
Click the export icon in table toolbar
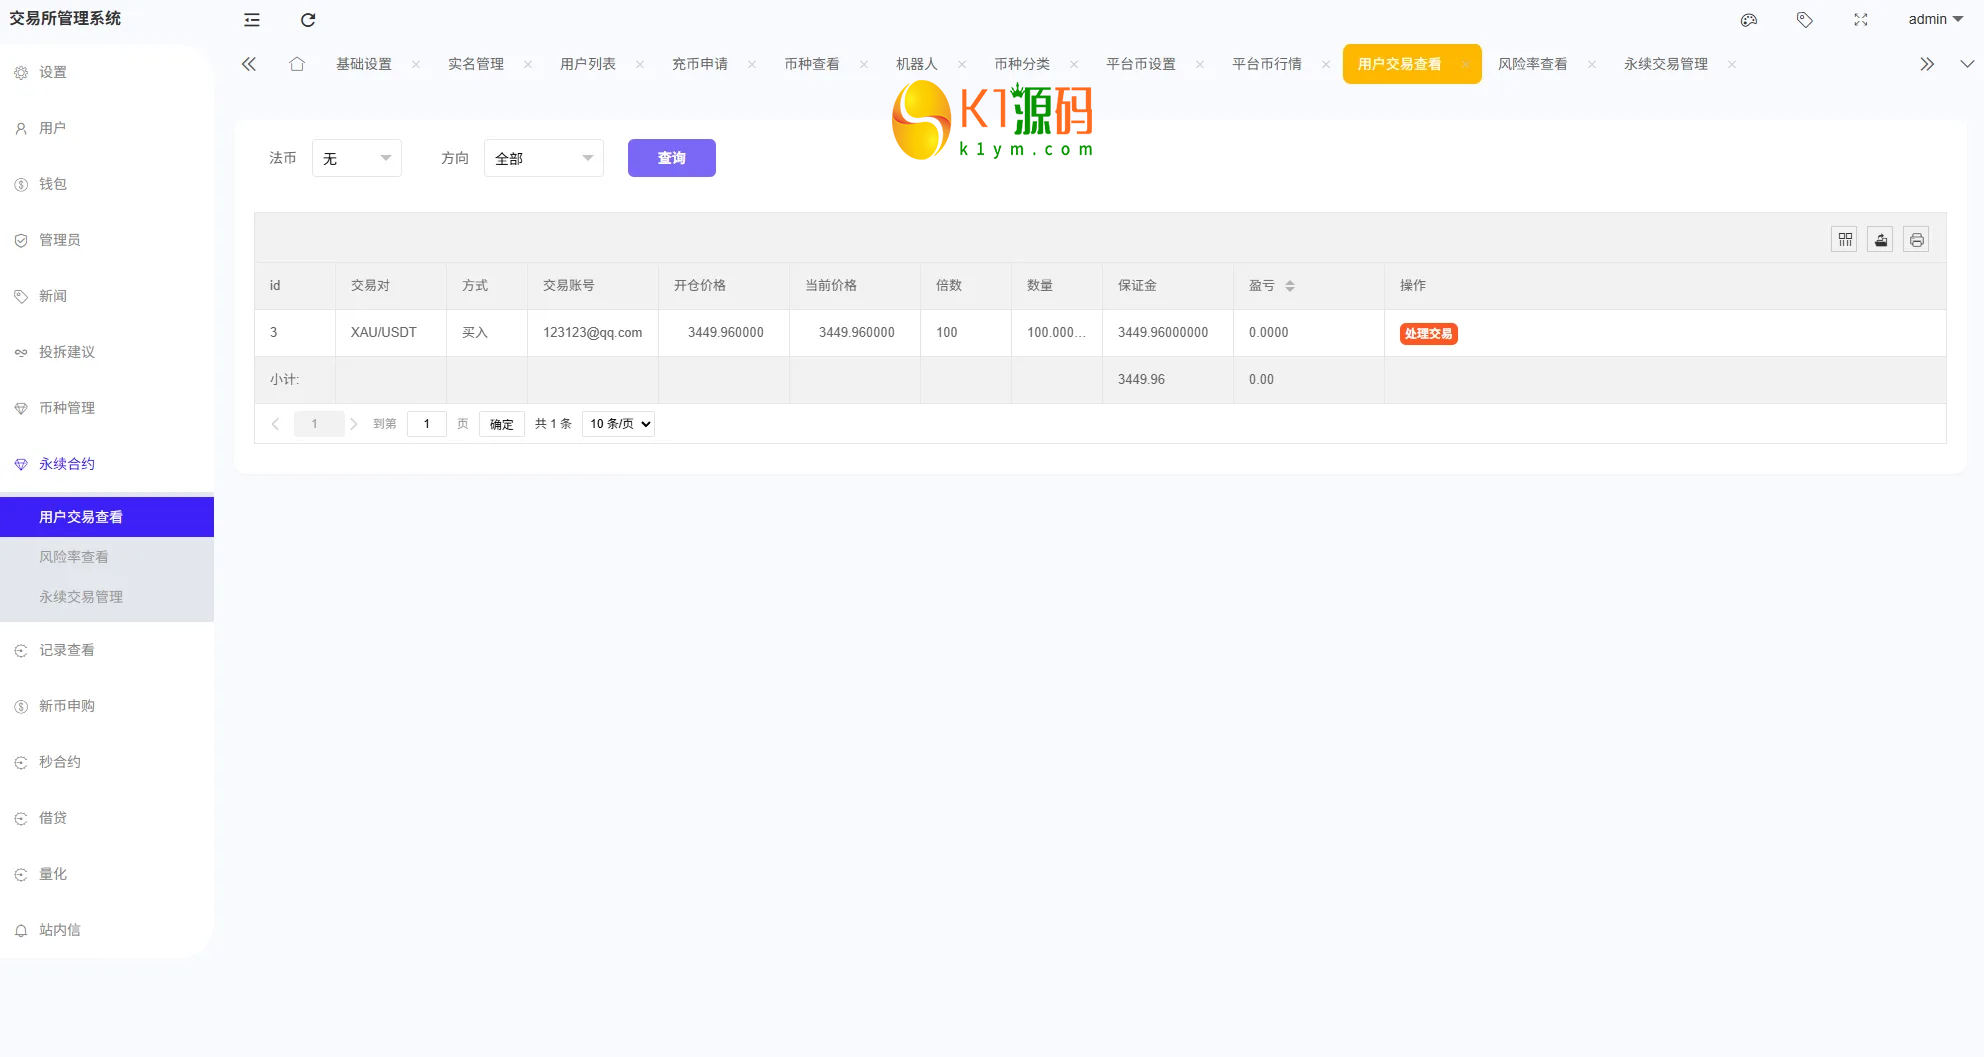tap(1881, 240)
